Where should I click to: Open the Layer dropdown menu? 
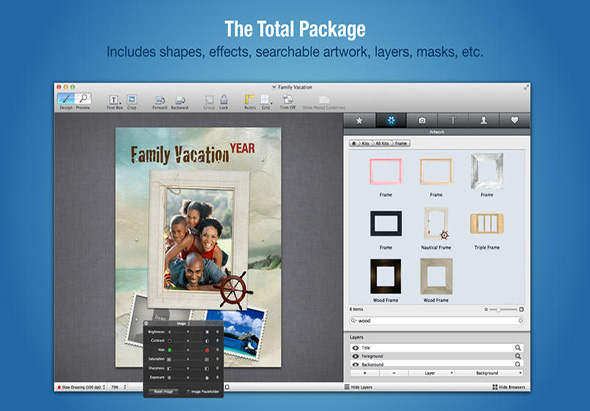(x=431, y=373)
